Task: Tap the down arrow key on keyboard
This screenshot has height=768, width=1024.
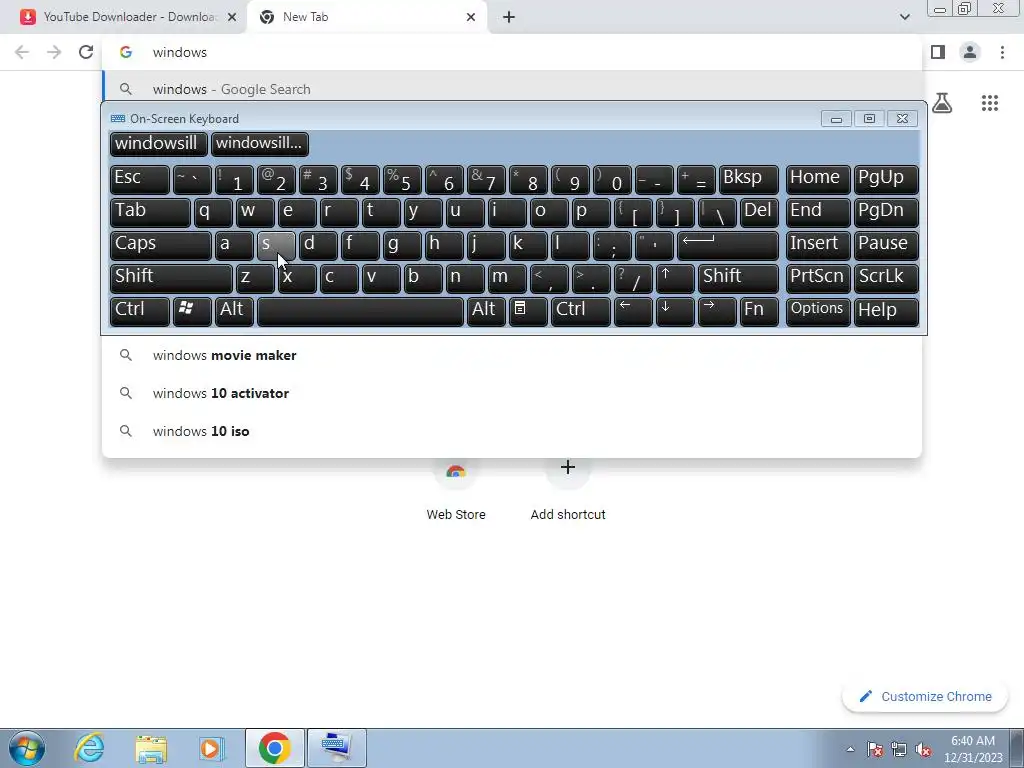Action: (x=675, y=312)
